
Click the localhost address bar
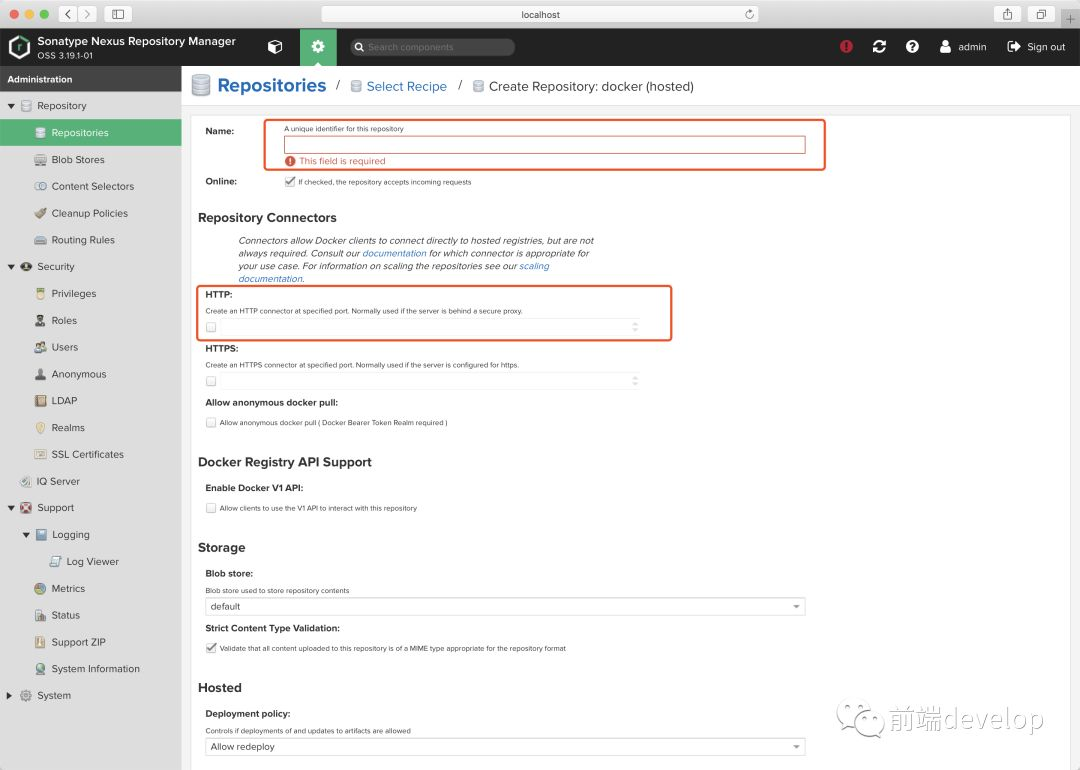[x=540, y=14]
